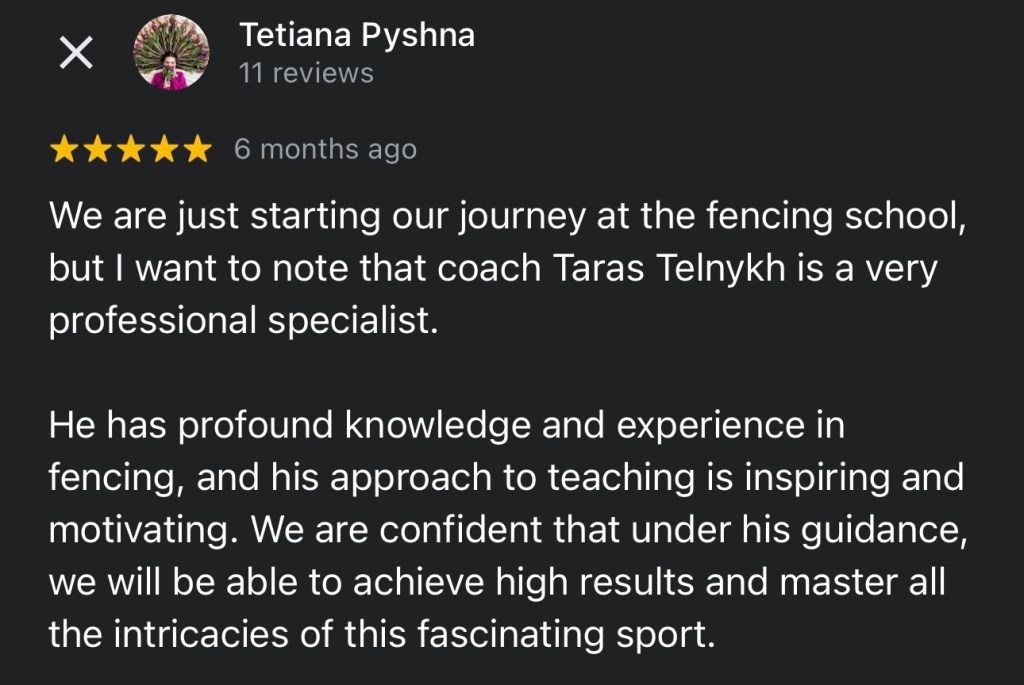Image resolution: width=1024 pixels, height=685 pixels.
Task: Click the '6 months ago' timestamp
Action: [325, 150]
